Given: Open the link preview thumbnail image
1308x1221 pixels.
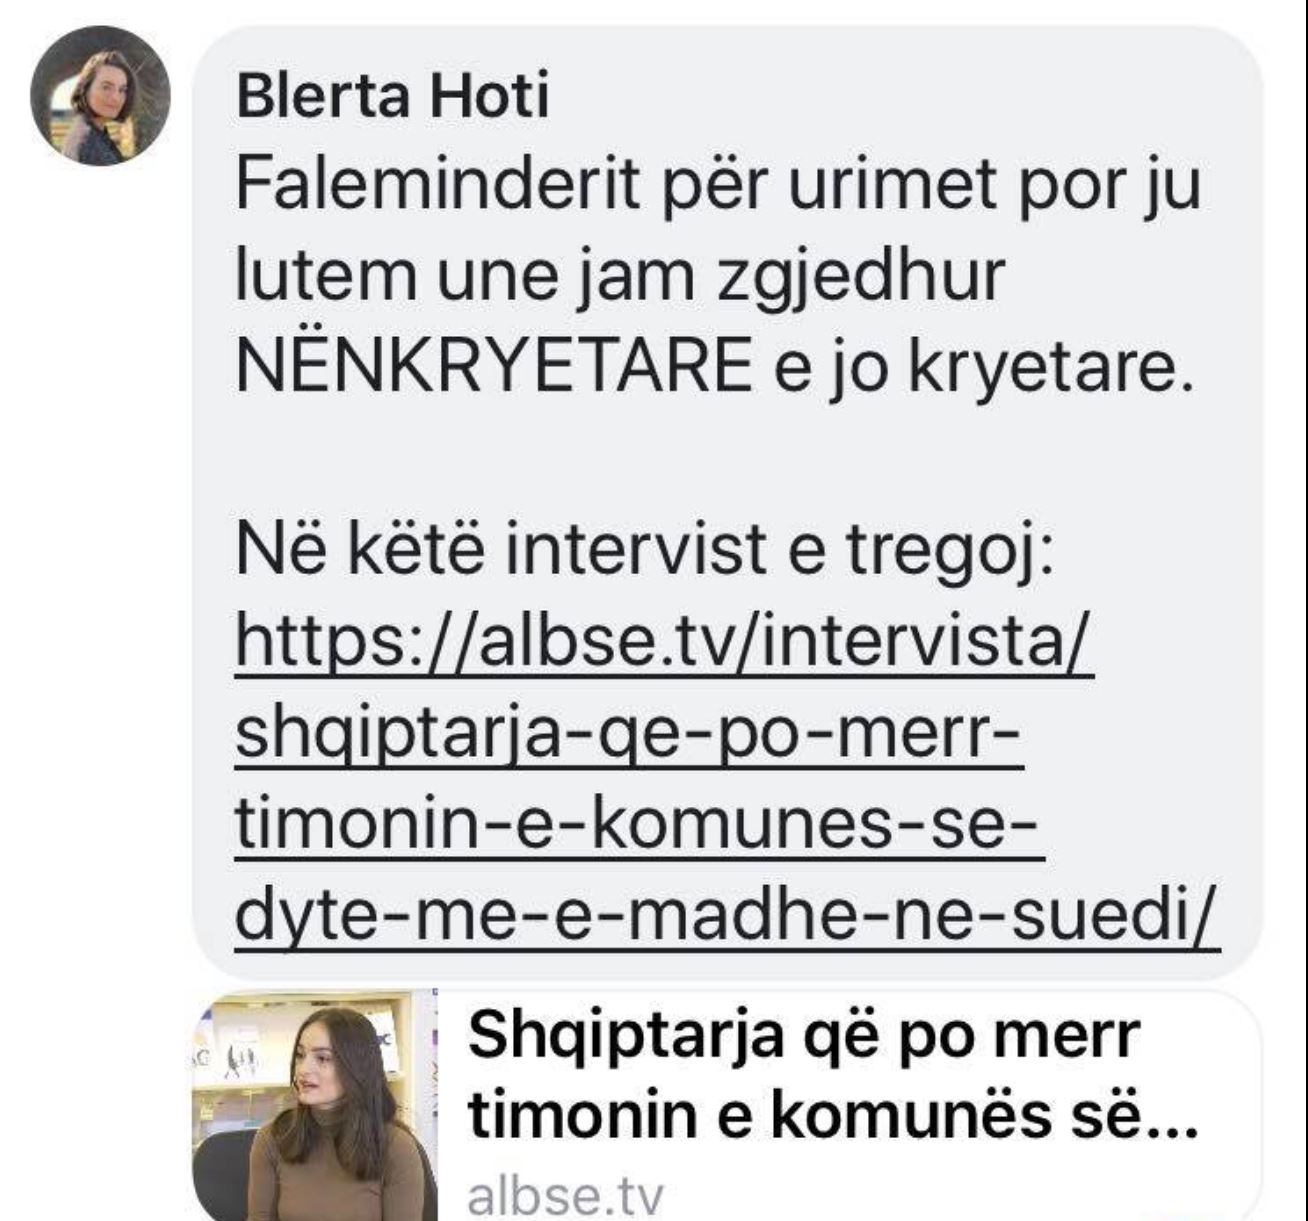Looking at the screenshot, I should click(315, 1105).
